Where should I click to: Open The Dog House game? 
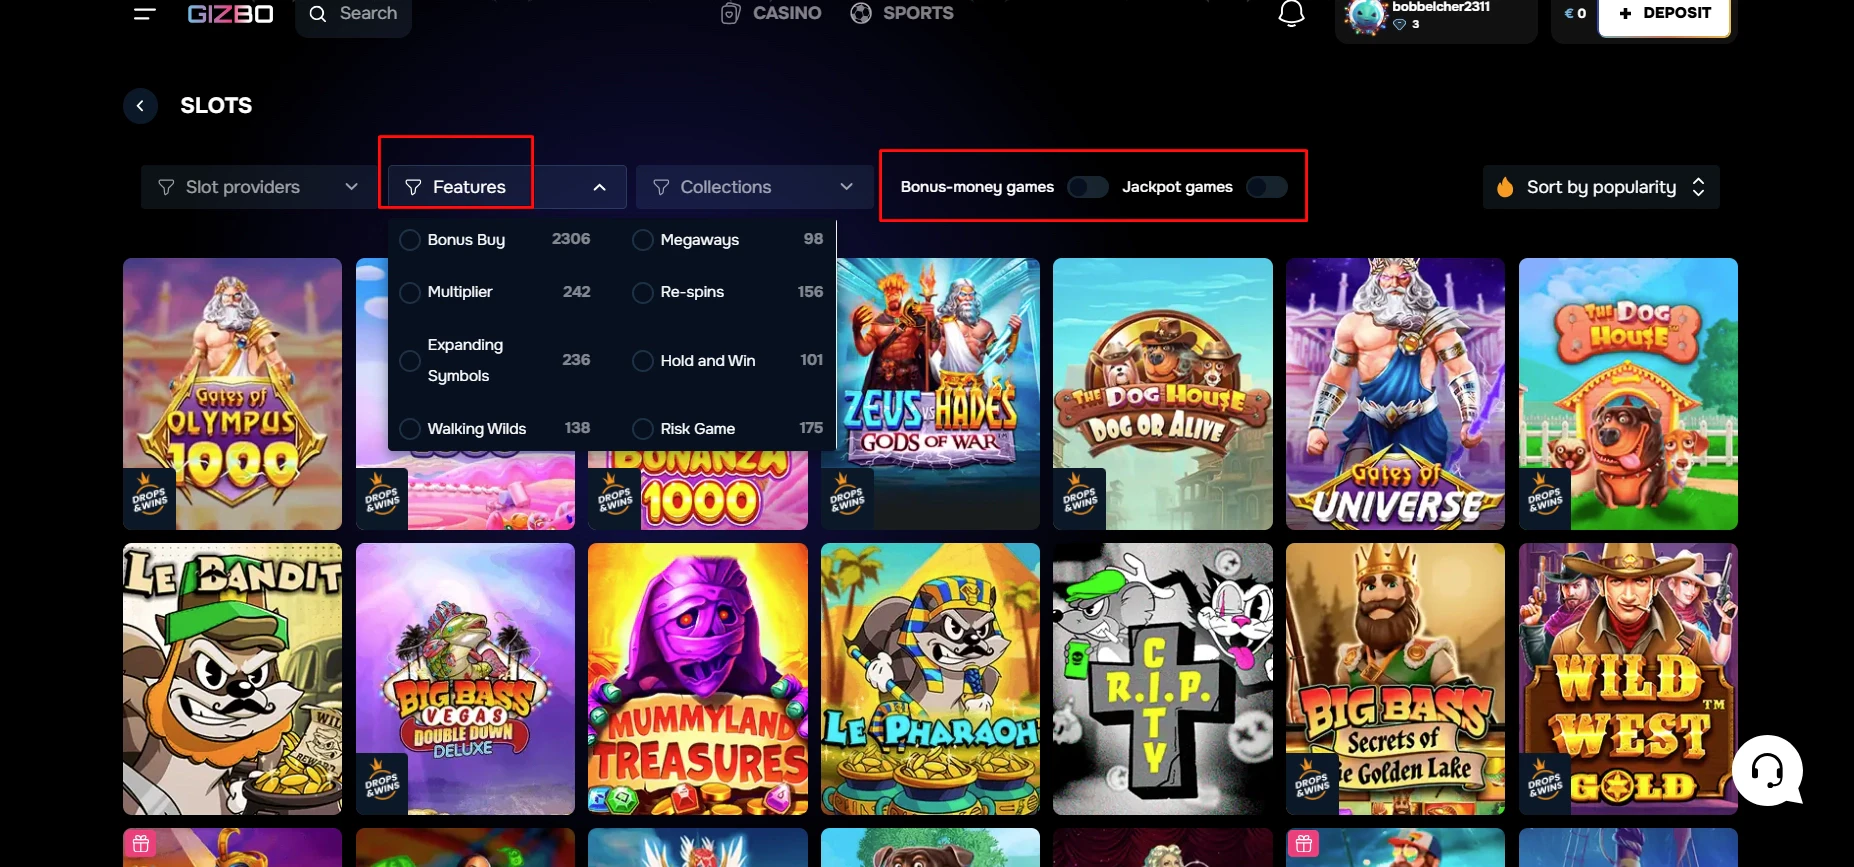point(1628,394)
